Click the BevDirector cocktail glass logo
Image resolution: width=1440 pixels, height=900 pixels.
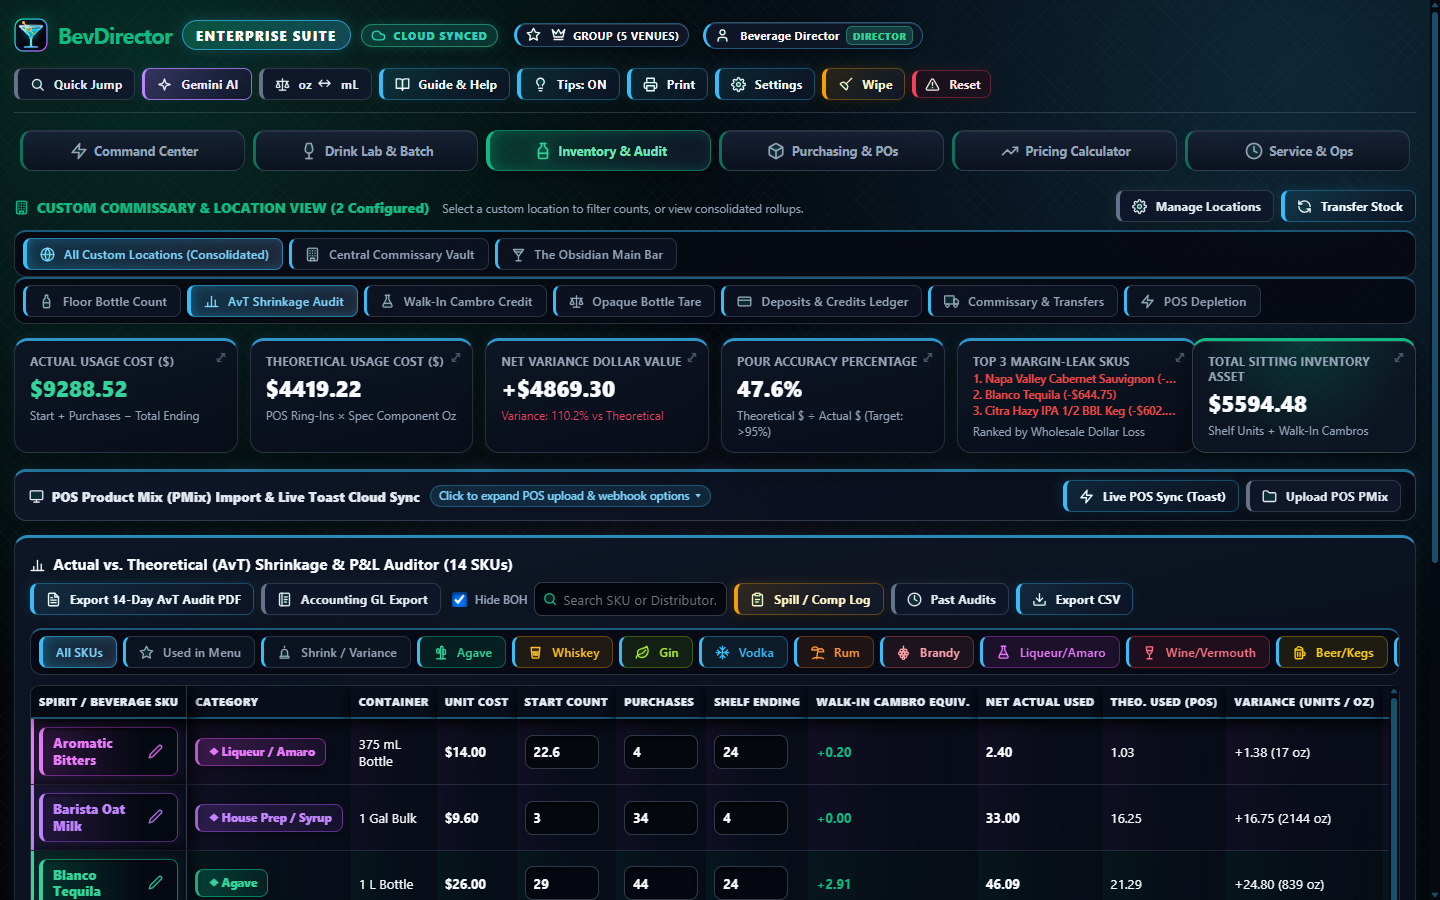coord(31,35)
